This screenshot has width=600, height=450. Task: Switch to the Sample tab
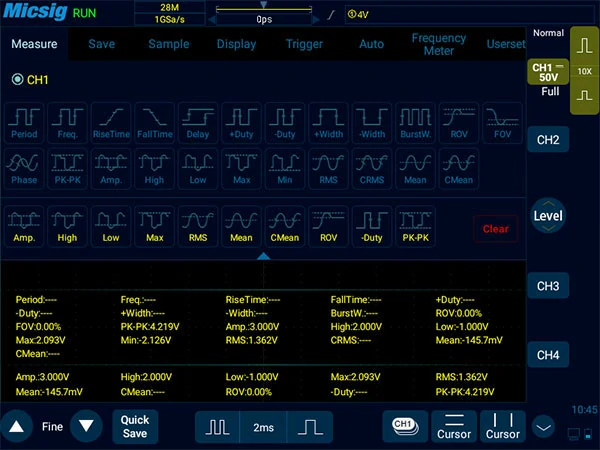tap(169, 44)
